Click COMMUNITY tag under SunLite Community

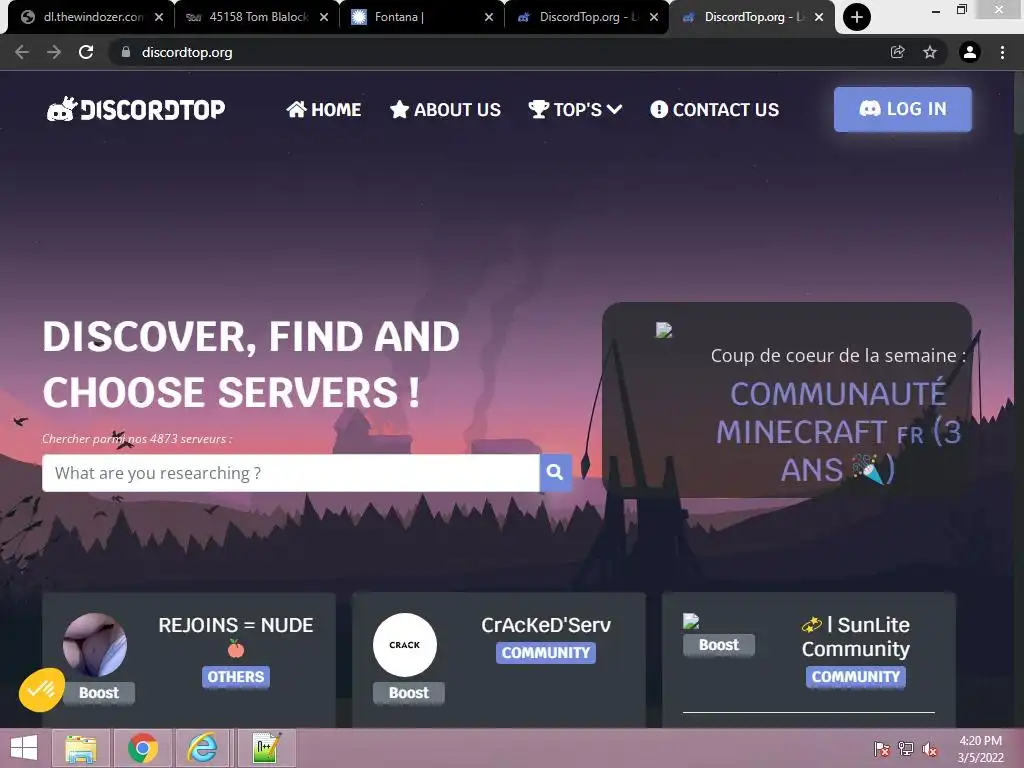856,677
